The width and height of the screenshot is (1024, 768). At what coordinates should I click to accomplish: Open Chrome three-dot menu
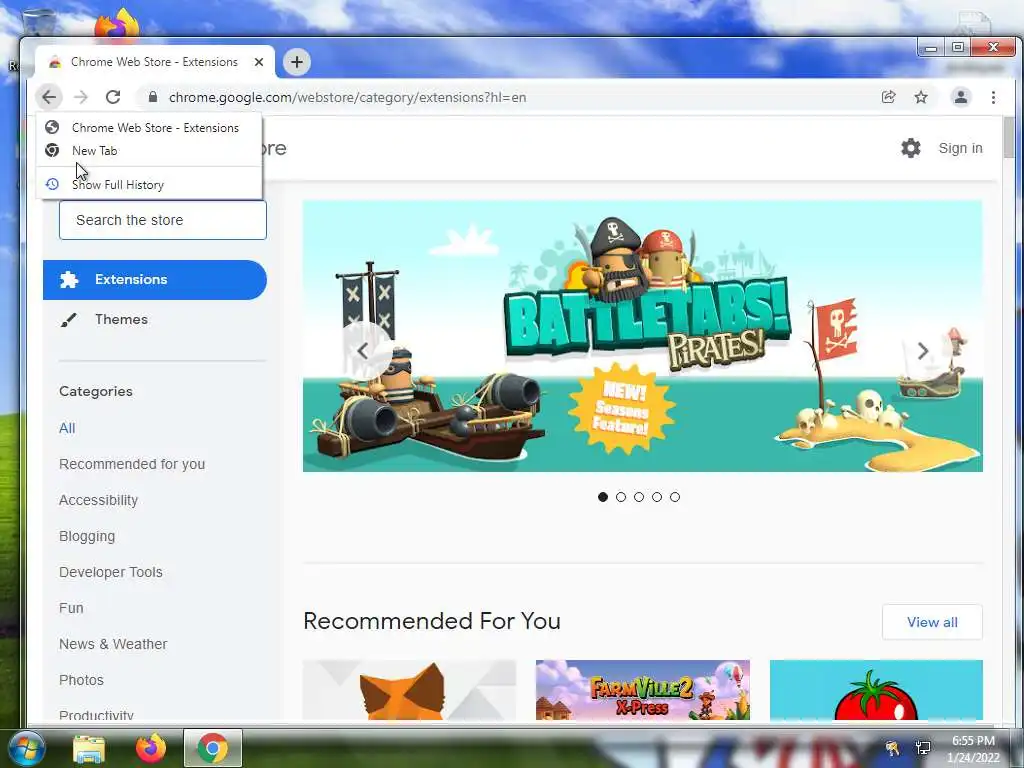pos(993,97)
